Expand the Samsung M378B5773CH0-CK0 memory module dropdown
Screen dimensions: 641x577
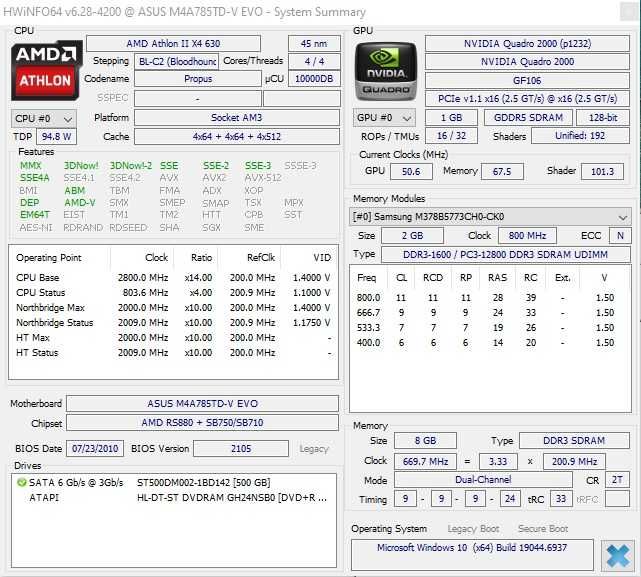pyautogui.click(x=490, y=217)
